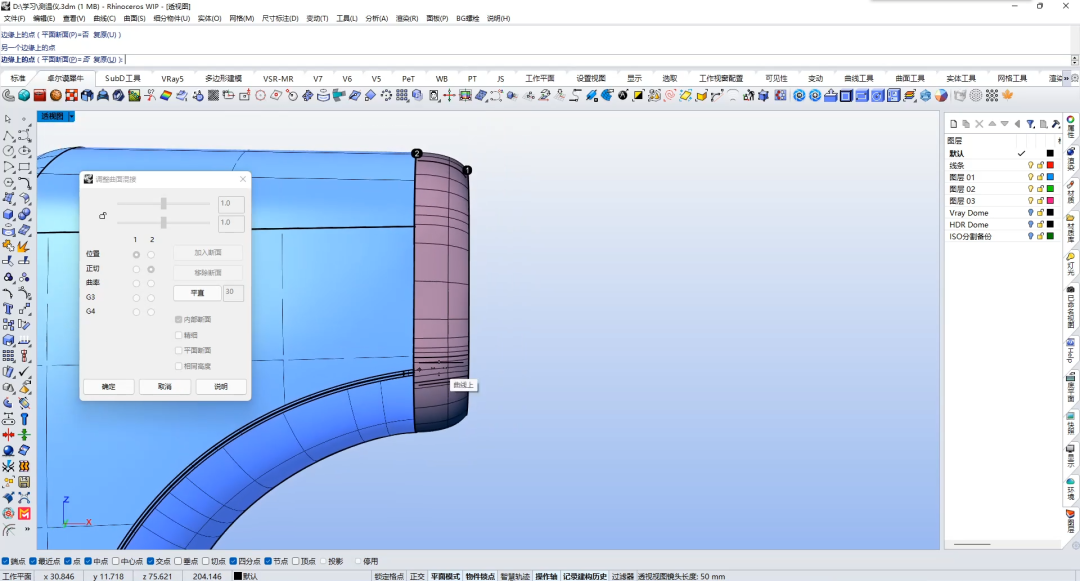Click the 取消 button in dialog
This screenshot has height=581, width=1080.
pyautogui.click(x=165, y=387)
